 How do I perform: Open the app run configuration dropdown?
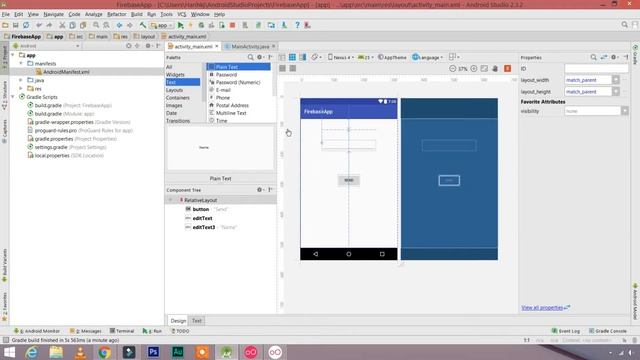[162, 25]
